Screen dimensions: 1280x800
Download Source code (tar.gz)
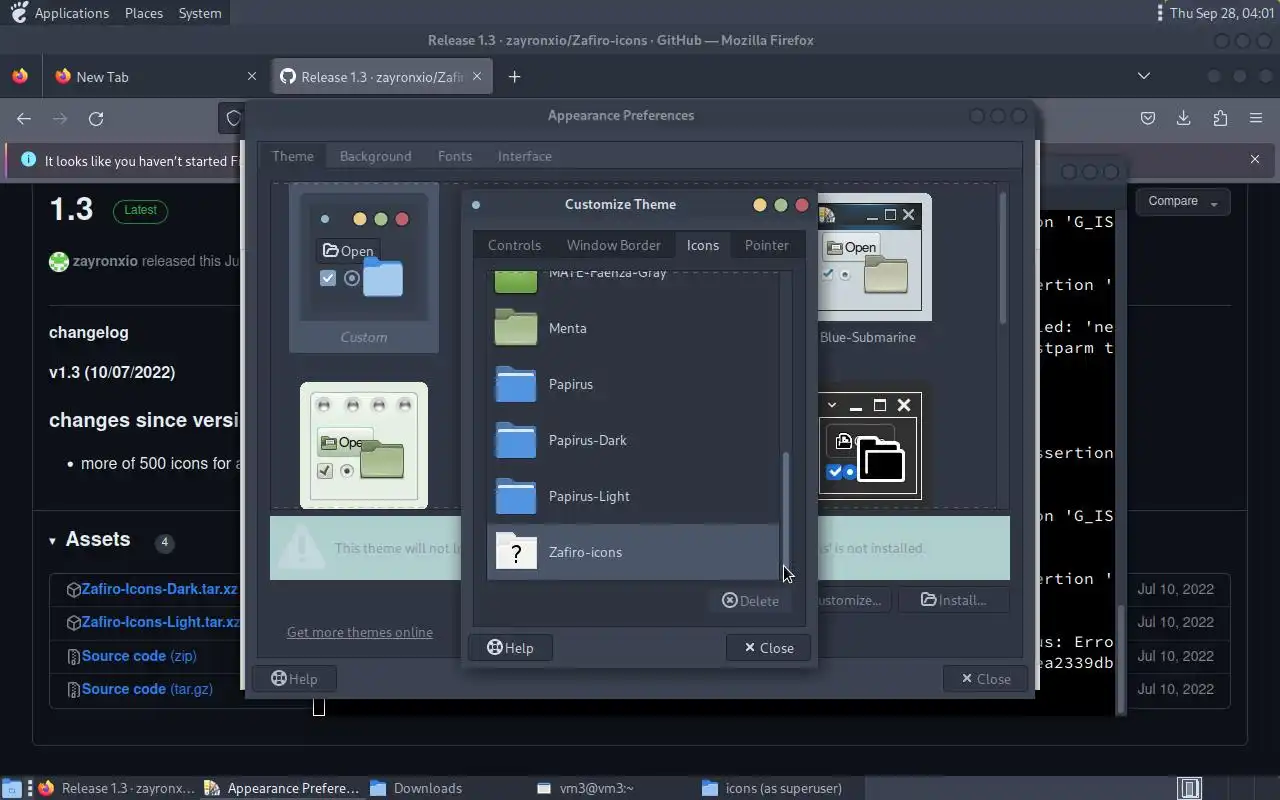click(147, 689)
